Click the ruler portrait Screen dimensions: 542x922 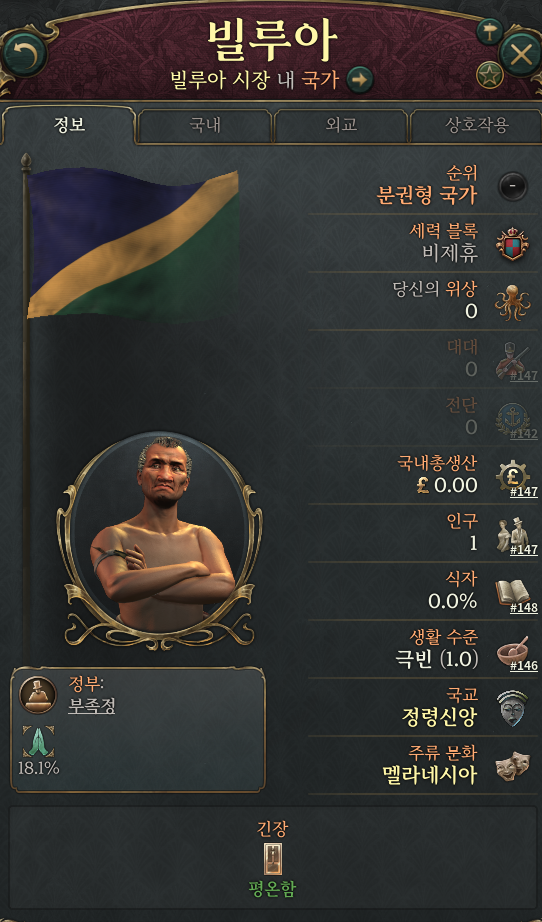pos(160,532)
